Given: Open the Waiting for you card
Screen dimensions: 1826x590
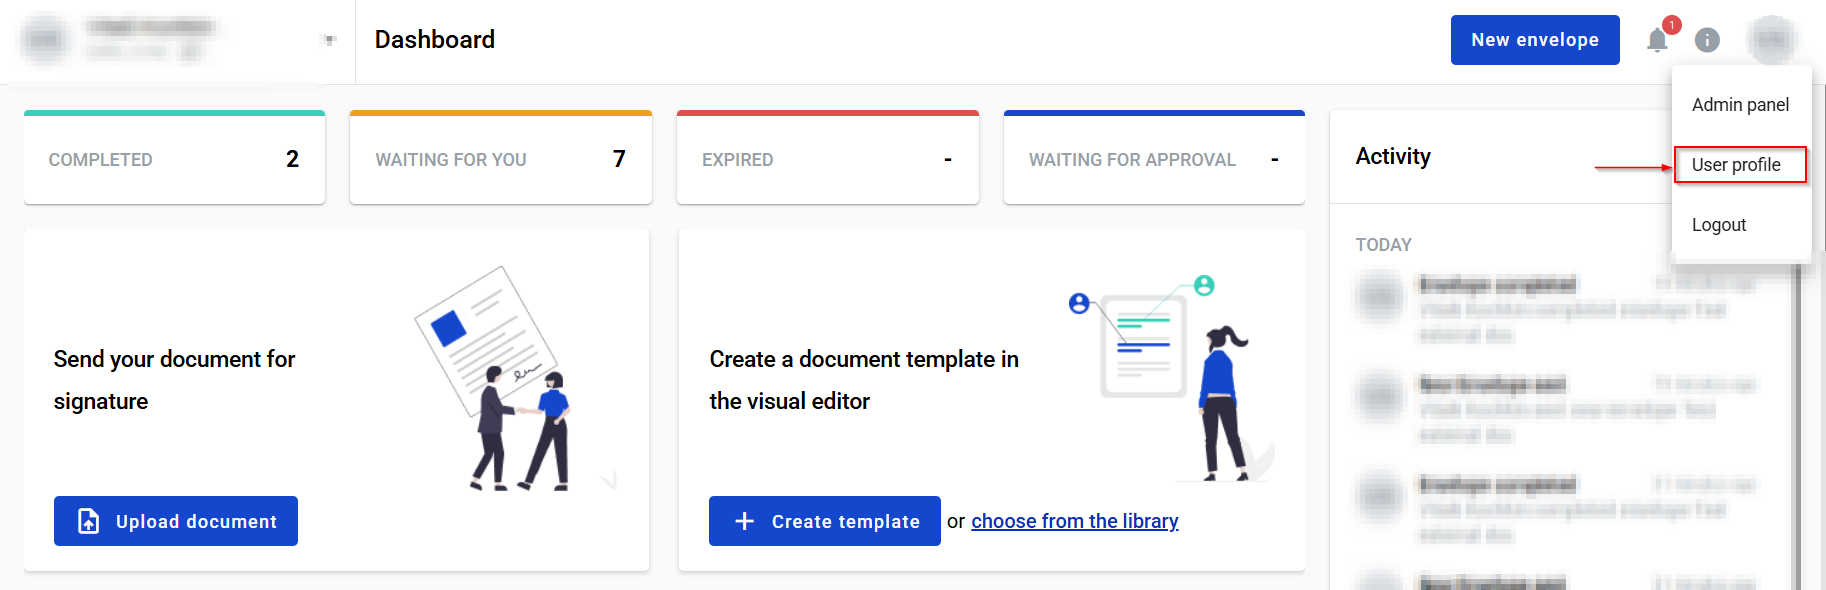Looking at the screenshot, I should (x=500, y=159).
